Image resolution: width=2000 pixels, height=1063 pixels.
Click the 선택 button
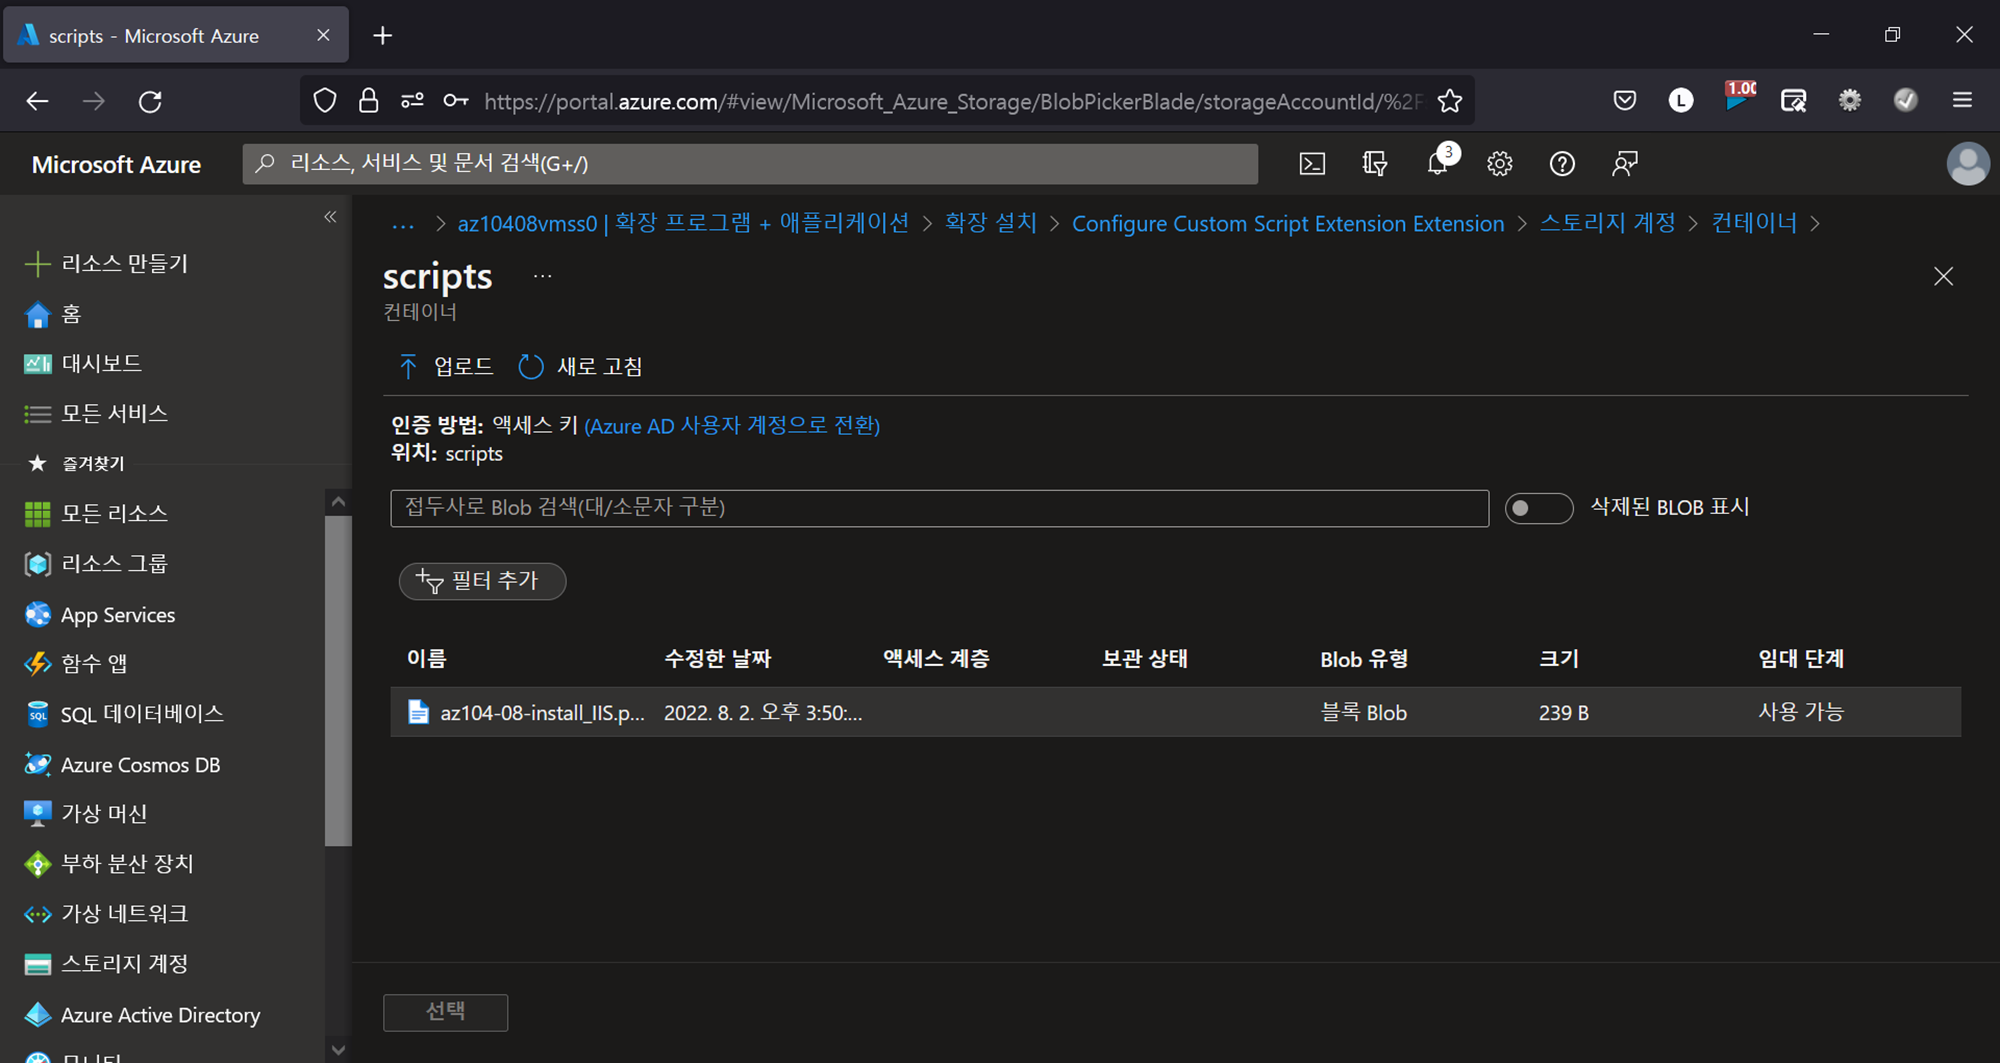445,1011
